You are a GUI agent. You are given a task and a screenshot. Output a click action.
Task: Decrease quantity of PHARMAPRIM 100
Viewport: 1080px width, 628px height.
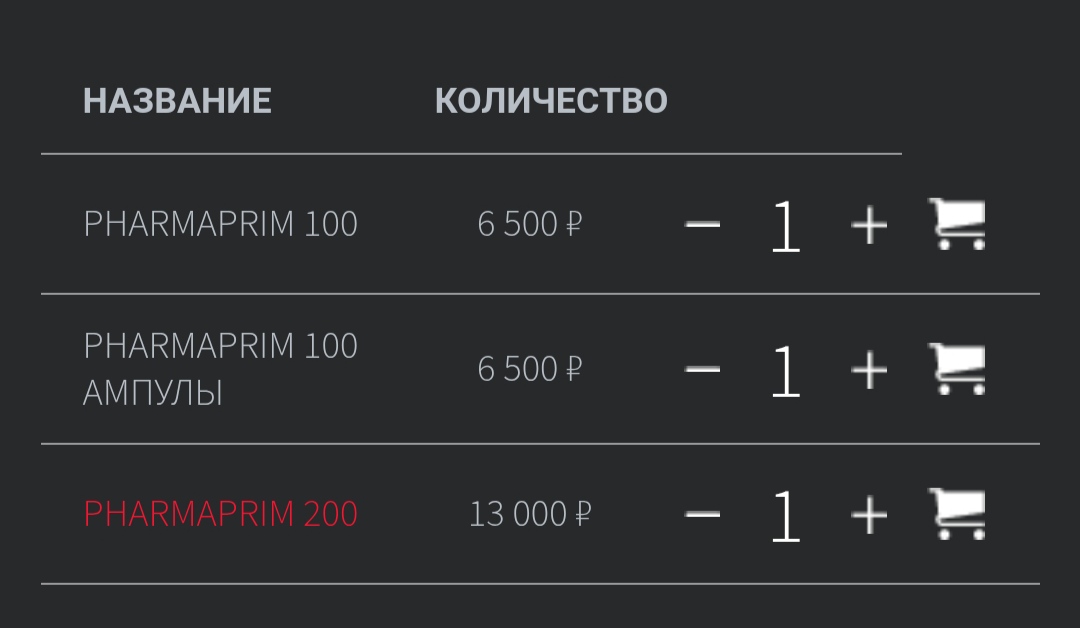(x=703, y=224)
